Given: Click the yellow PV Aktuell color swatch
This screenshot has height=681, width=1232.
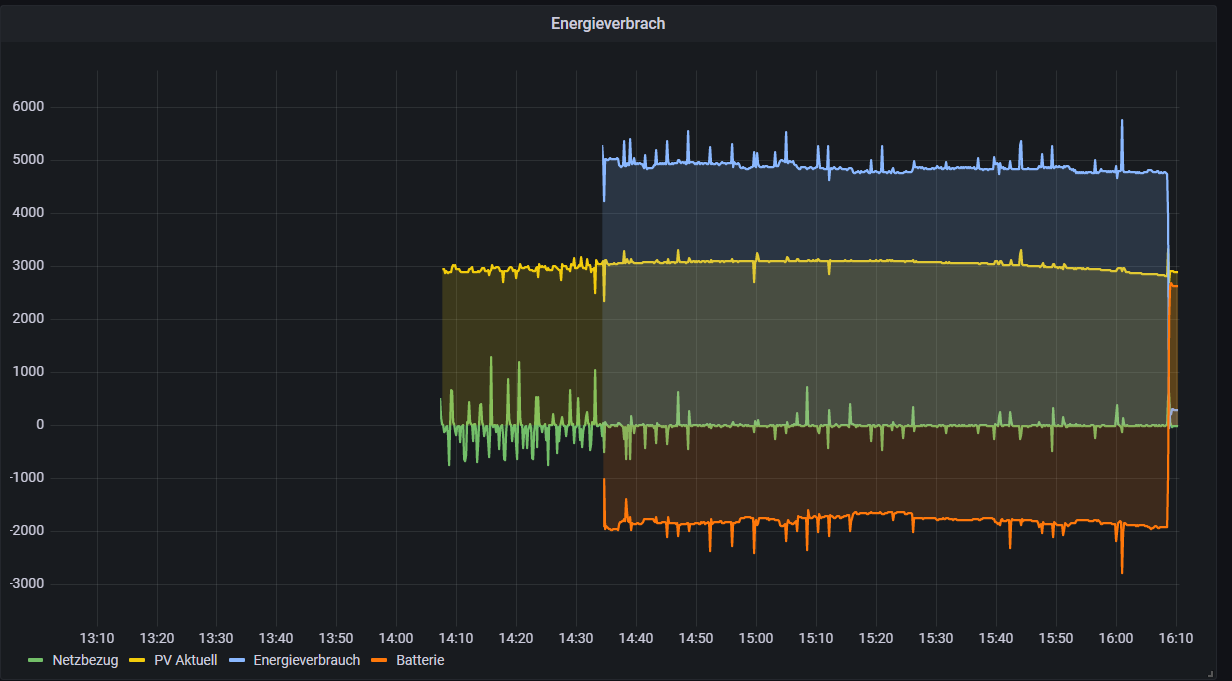Looking at the screenshot, I should click(x=138, y=661).
